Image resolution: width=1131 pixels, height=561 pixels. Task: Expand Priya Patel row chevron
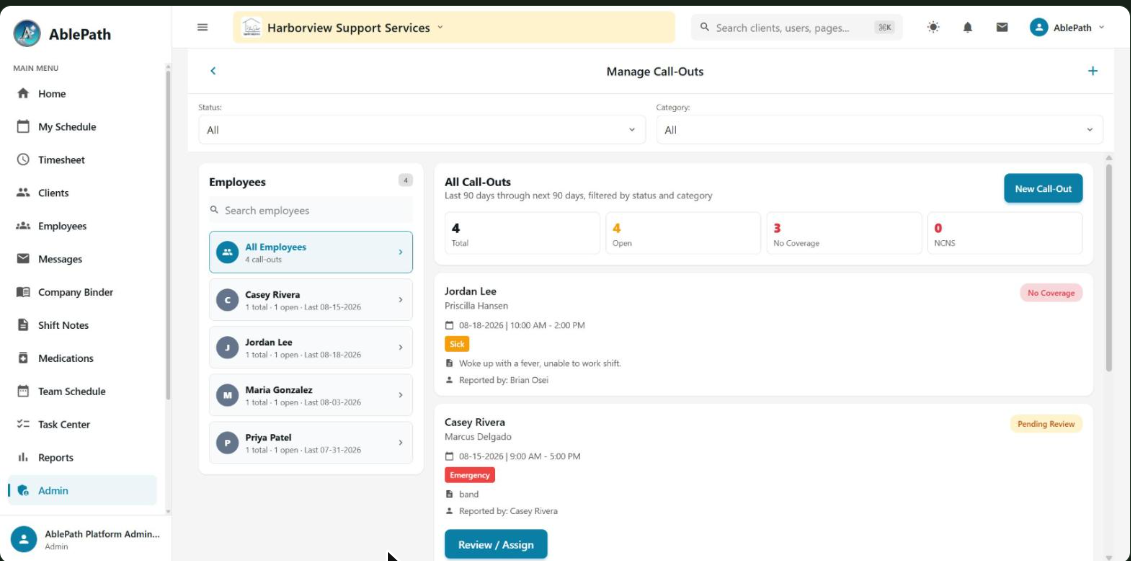(x=401, y=443)
